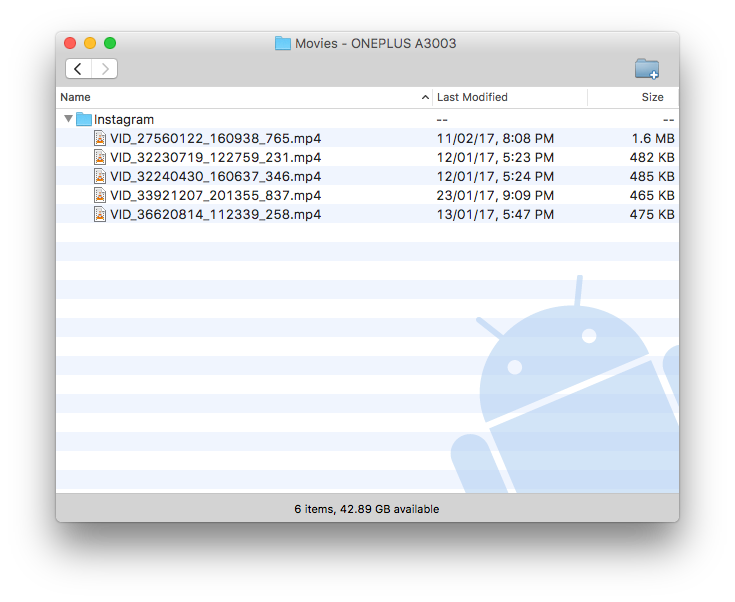Close the Android File Transfer window
Image resolution: width=735 pixels, height=602 pixels.
70,43
